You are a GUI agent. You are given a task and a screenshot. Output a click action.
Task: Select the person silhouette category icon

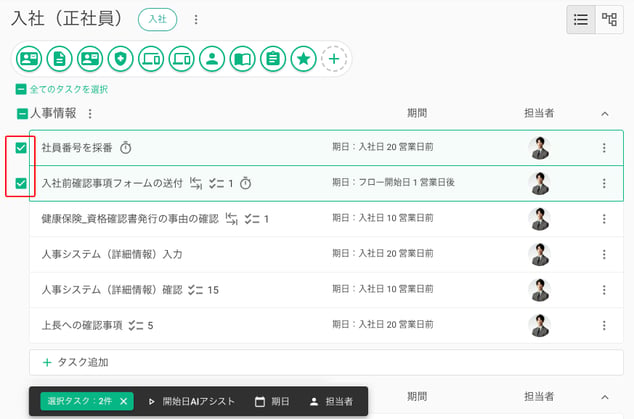(212, 59)
